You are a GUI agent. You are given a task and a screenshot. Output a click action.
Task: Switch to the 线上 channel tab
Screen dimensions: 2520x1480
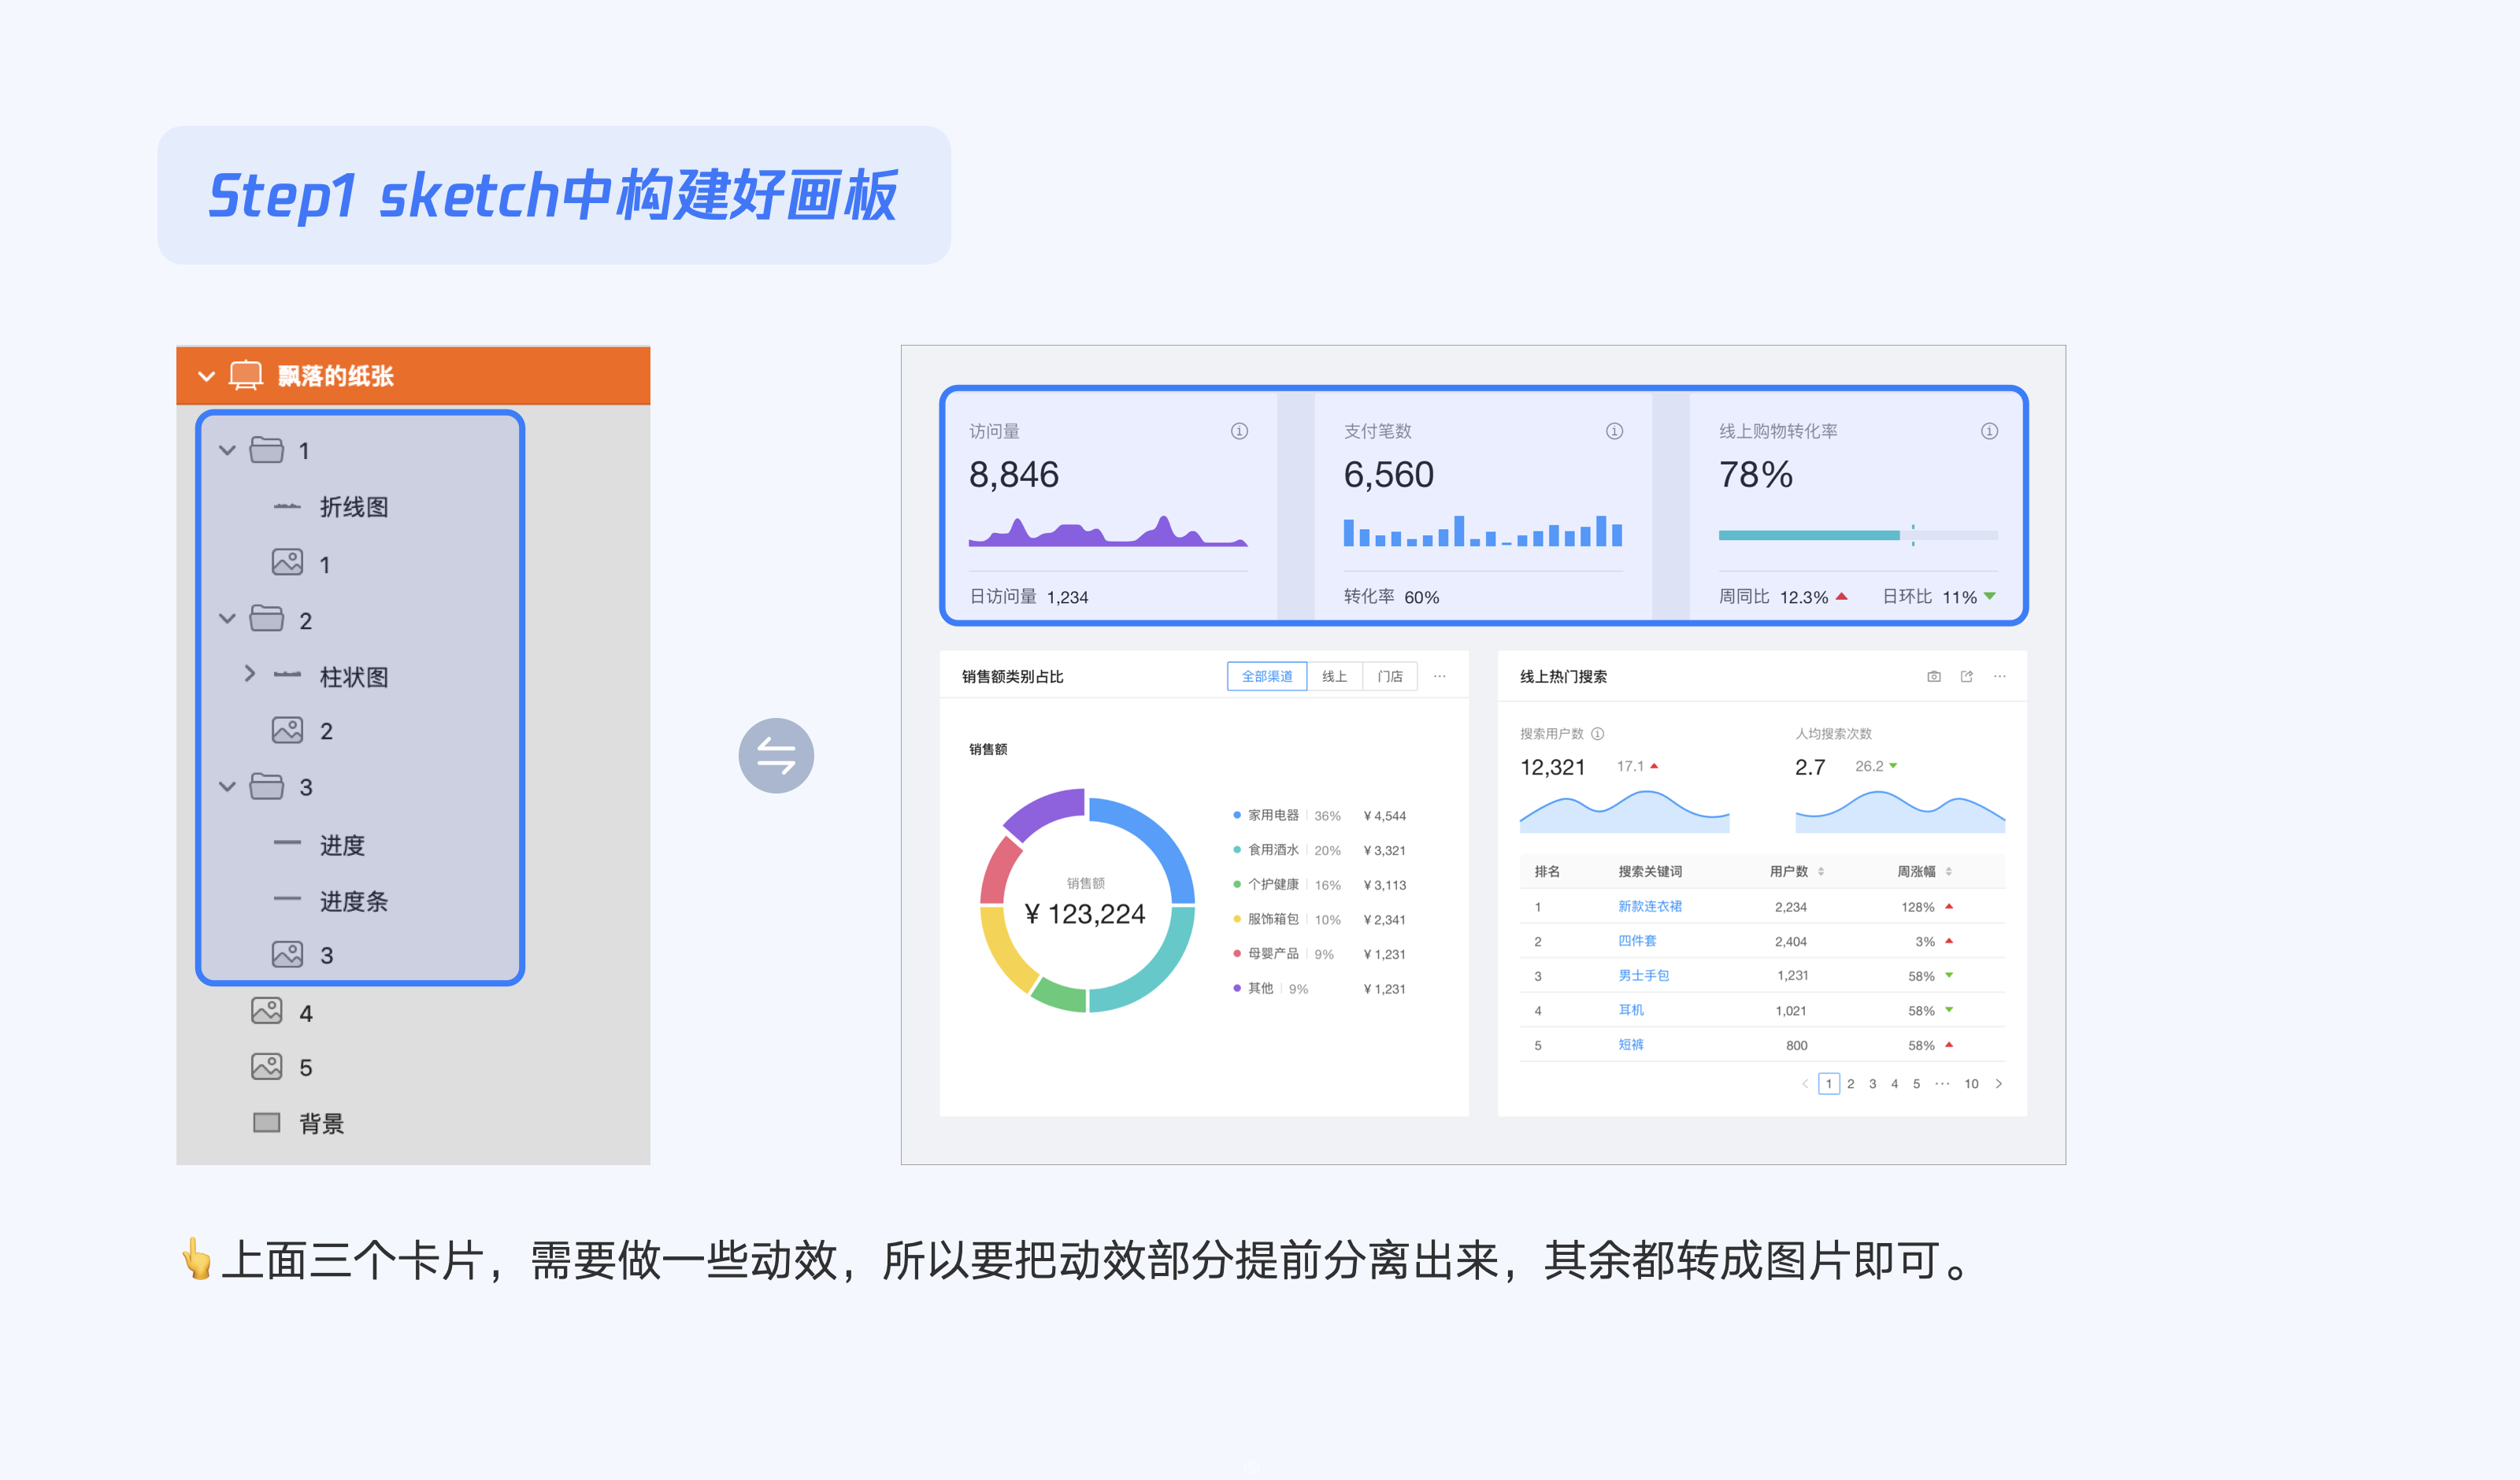pyautogui.click(x=1334, y=677)
